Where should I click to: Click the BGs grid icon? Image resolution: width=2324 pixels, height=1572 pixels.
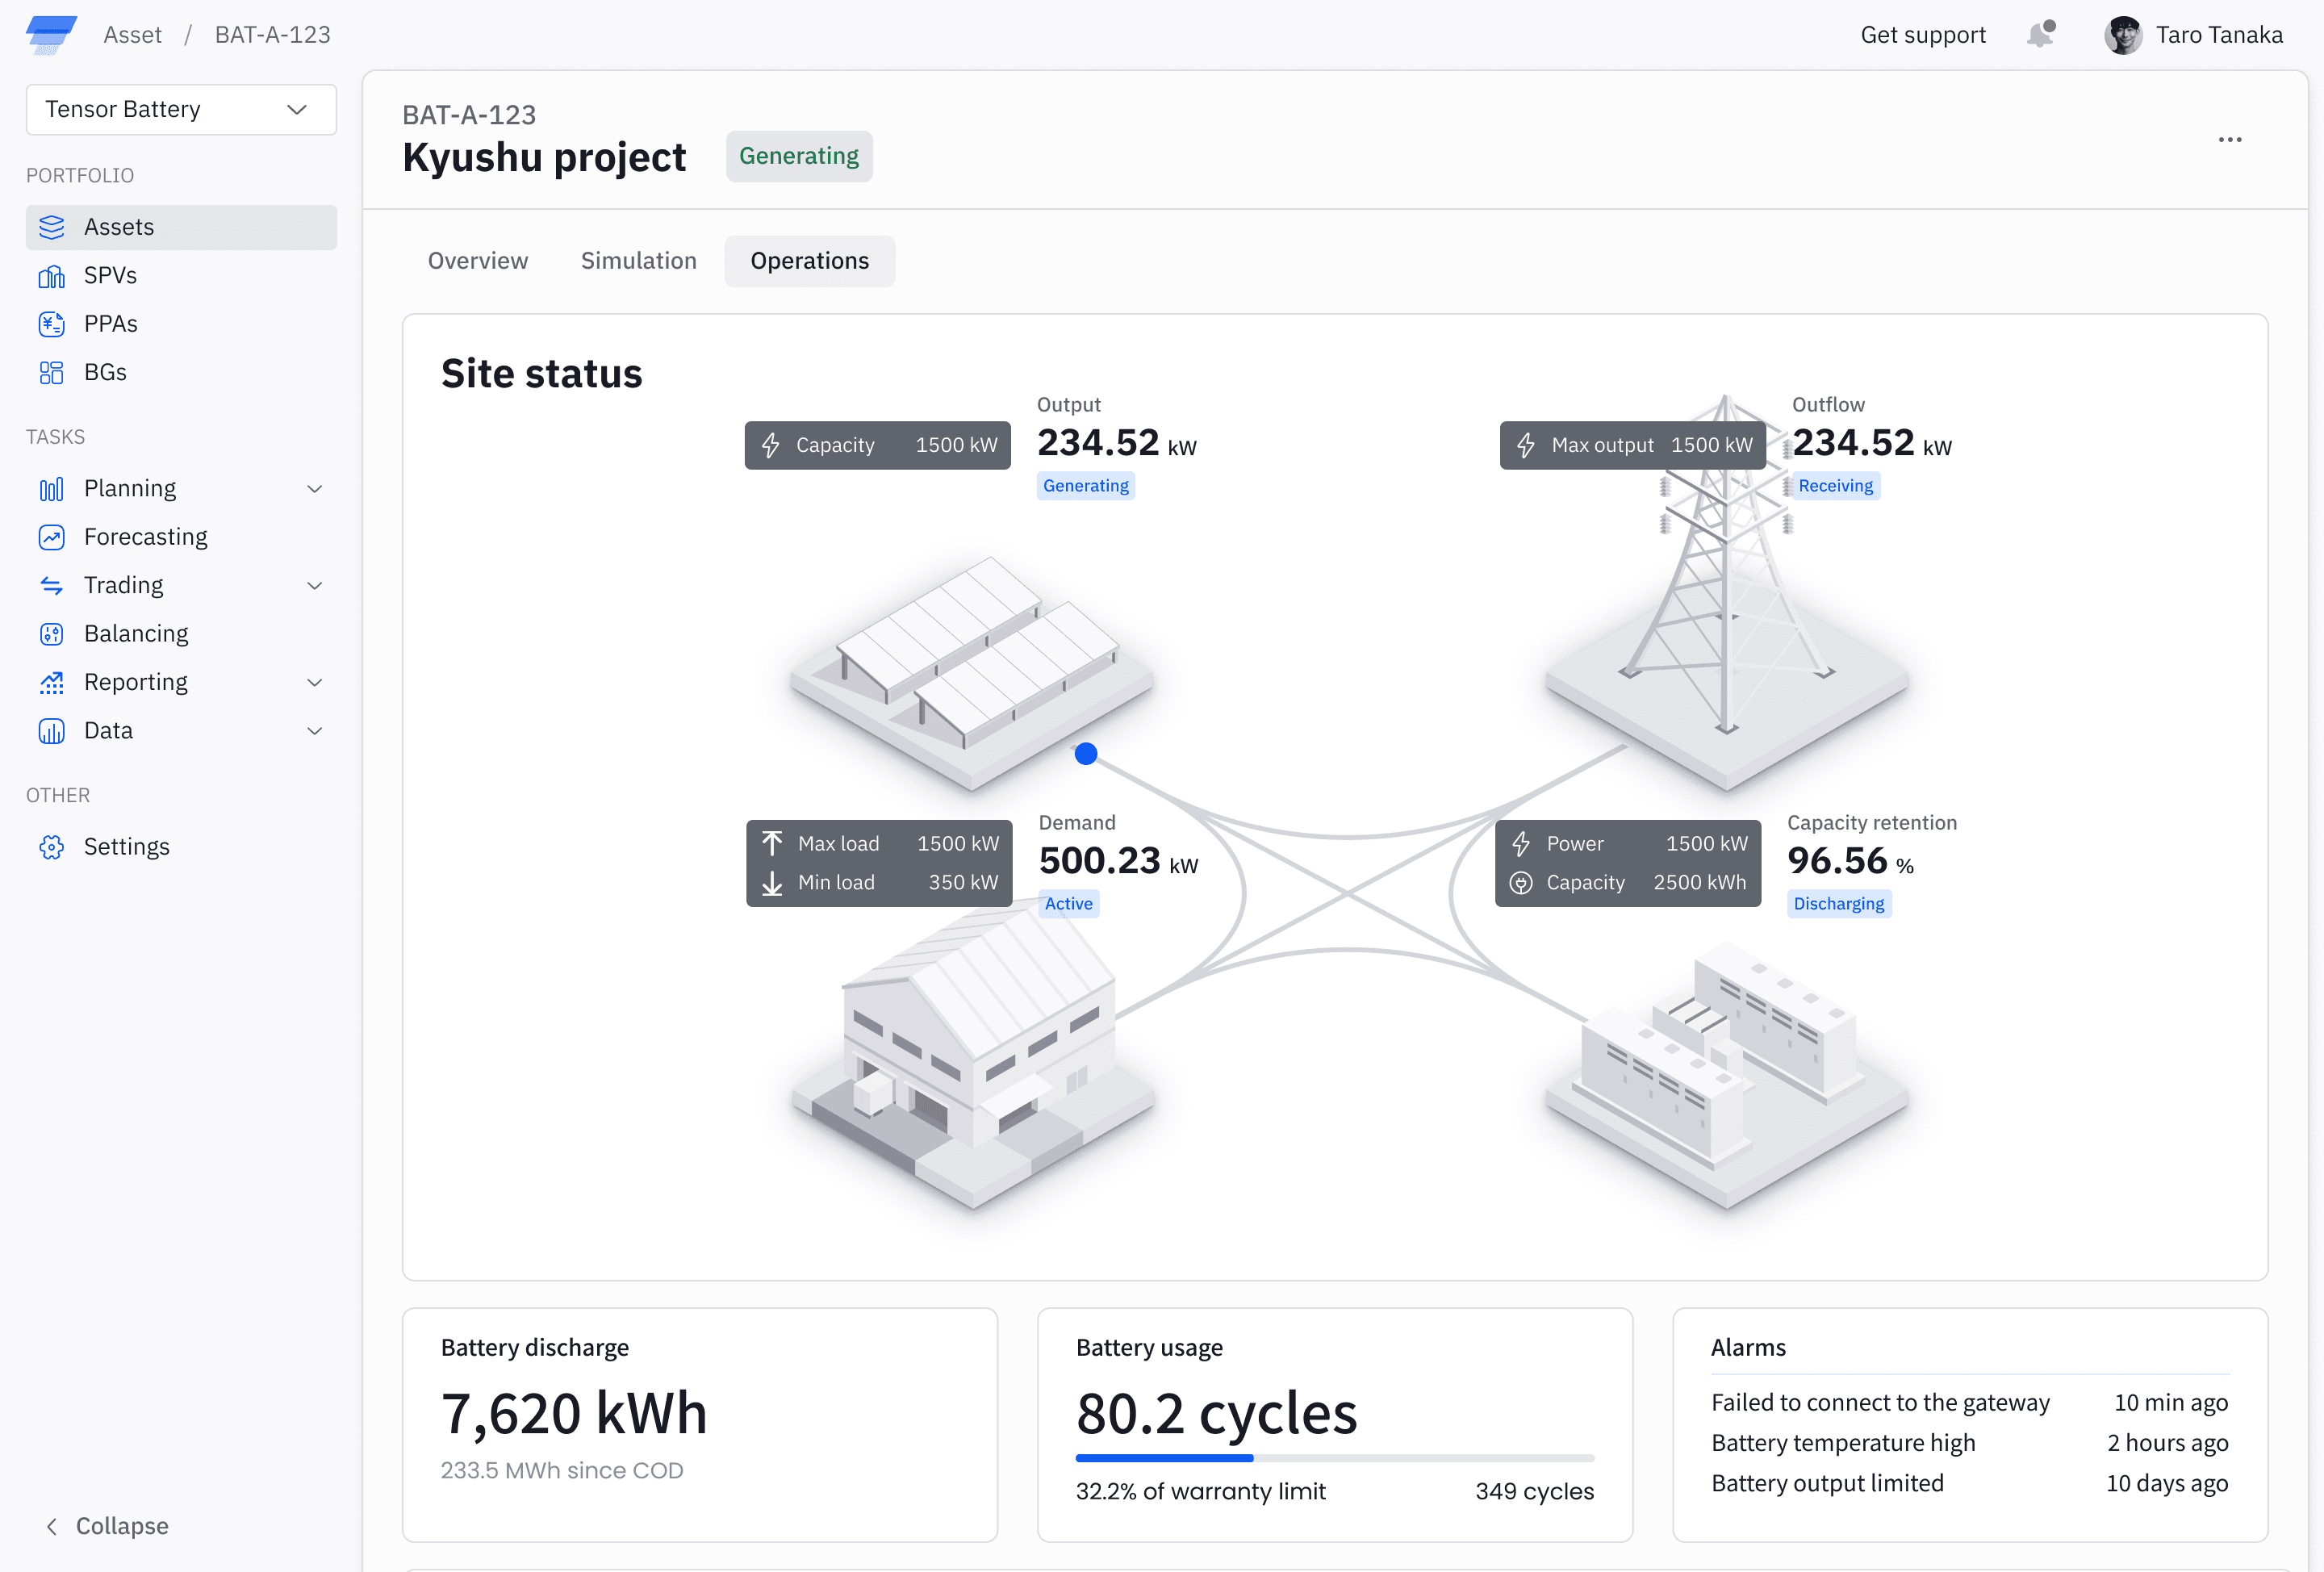tap(51, 373)
